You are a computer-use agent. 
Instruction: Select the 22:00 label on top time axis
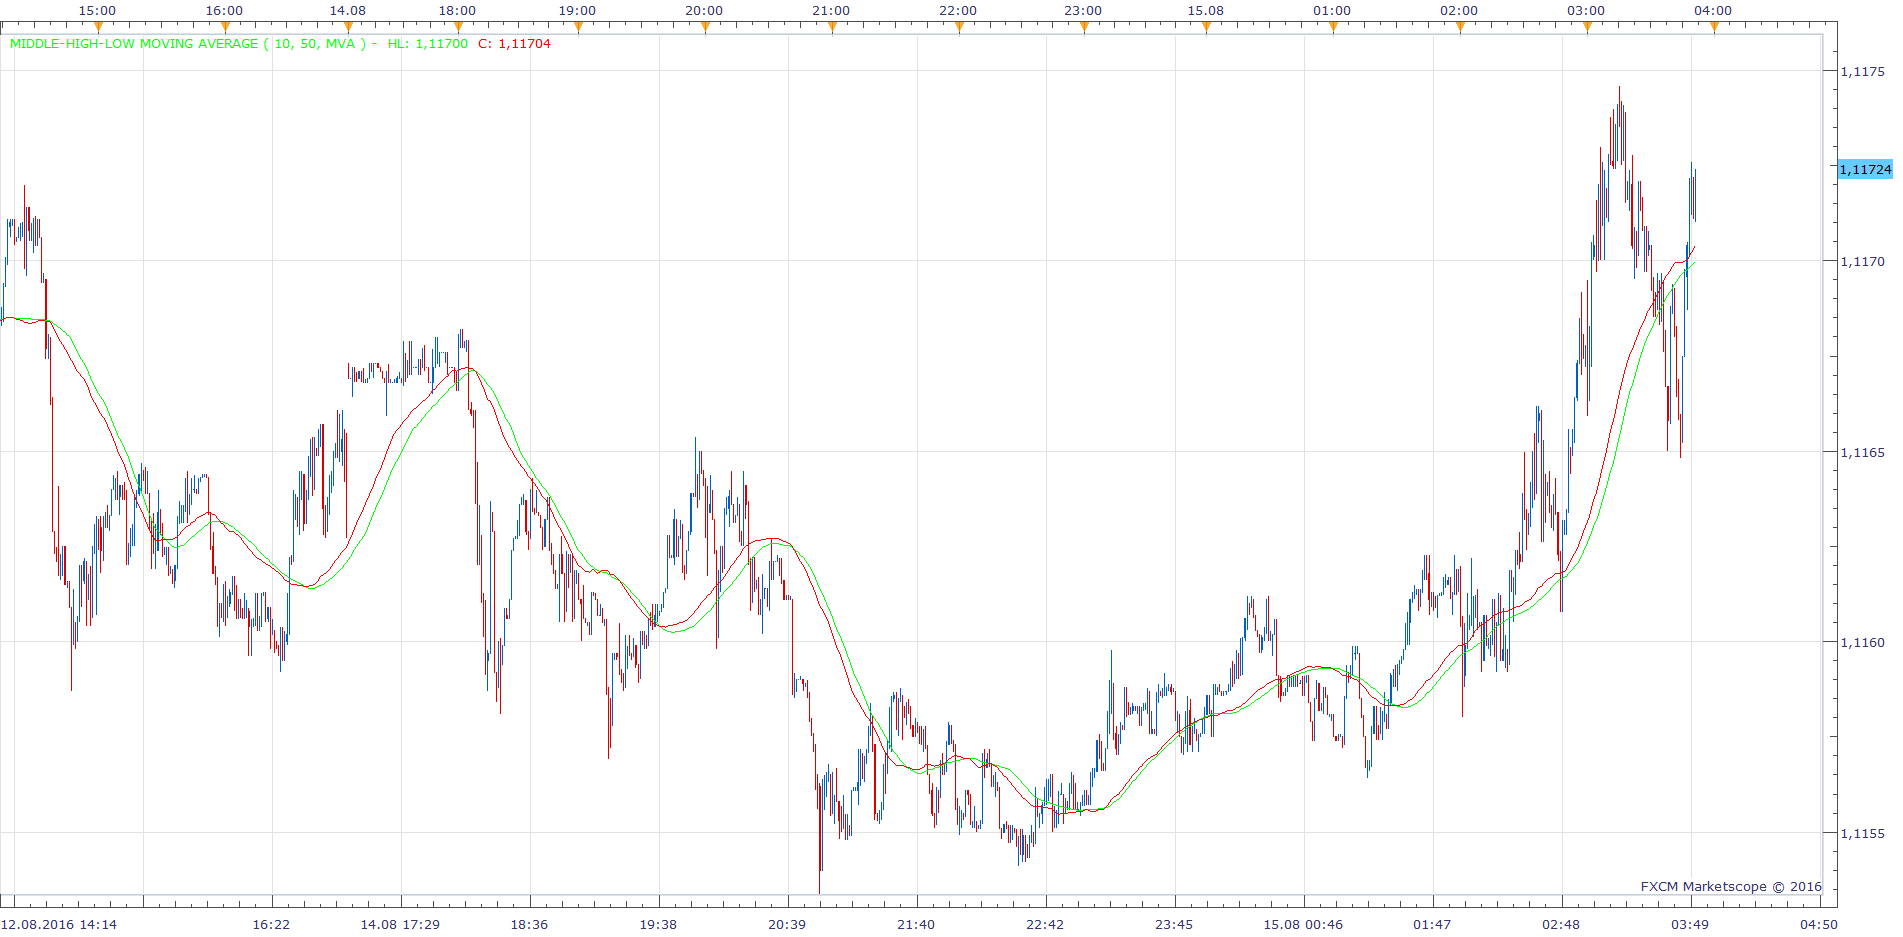pos(958,10)
